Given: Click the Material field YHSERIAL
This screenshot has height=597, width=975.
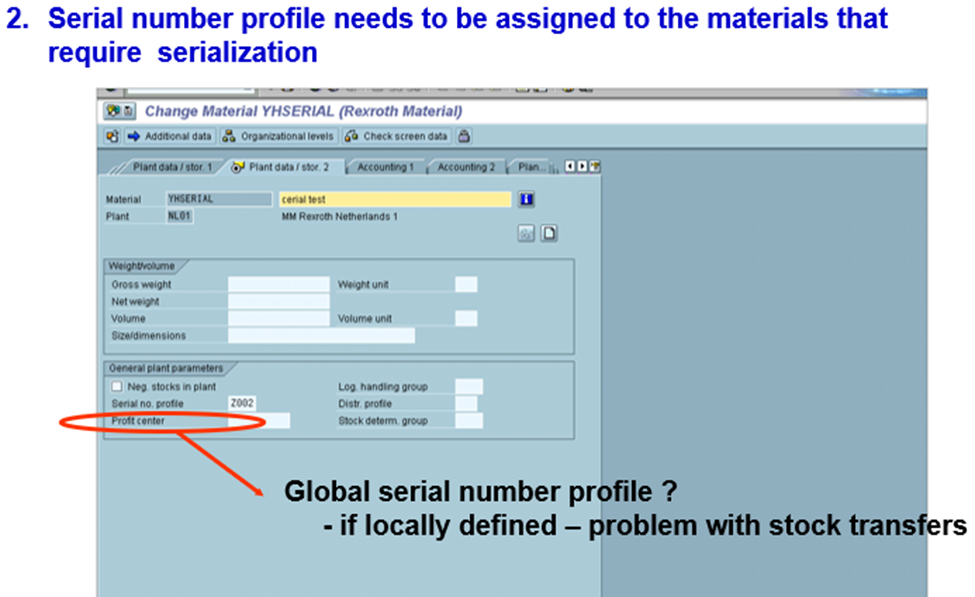Looking at the screenshot, I should tap(219, 199).
